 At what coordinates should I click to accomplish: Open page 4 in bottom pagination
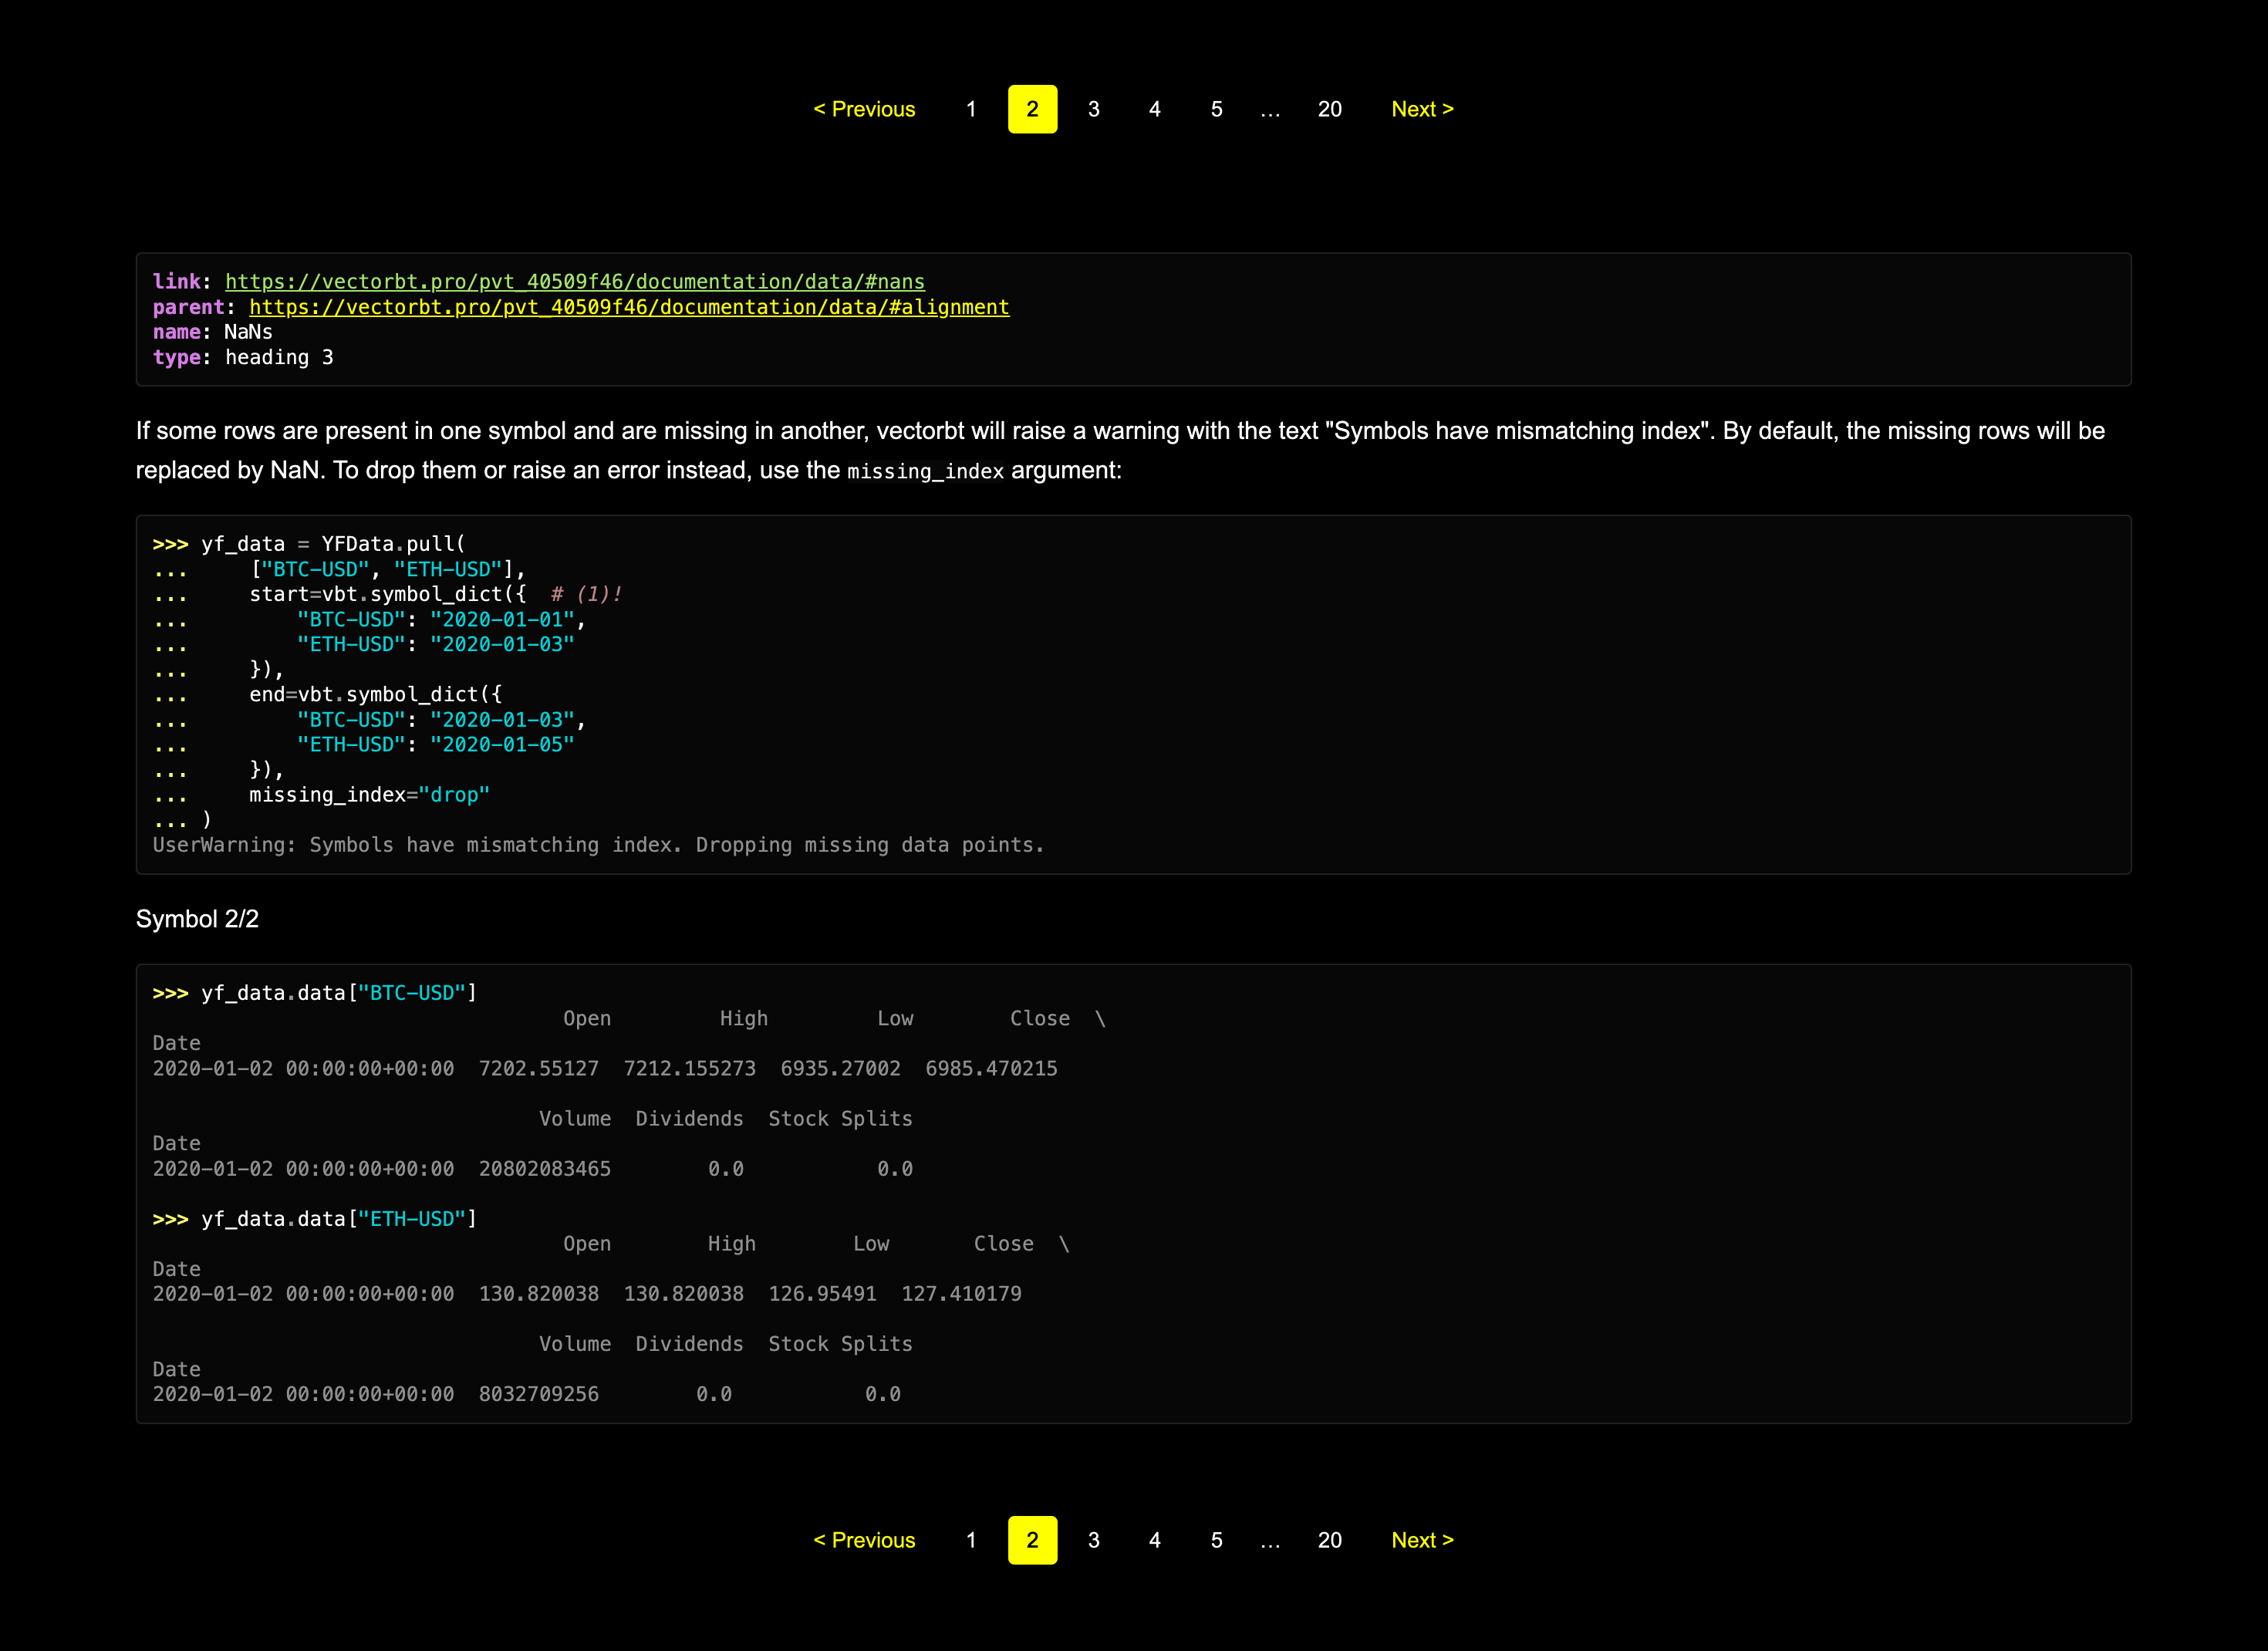pyautogui.click(x=1154, y=1540)
